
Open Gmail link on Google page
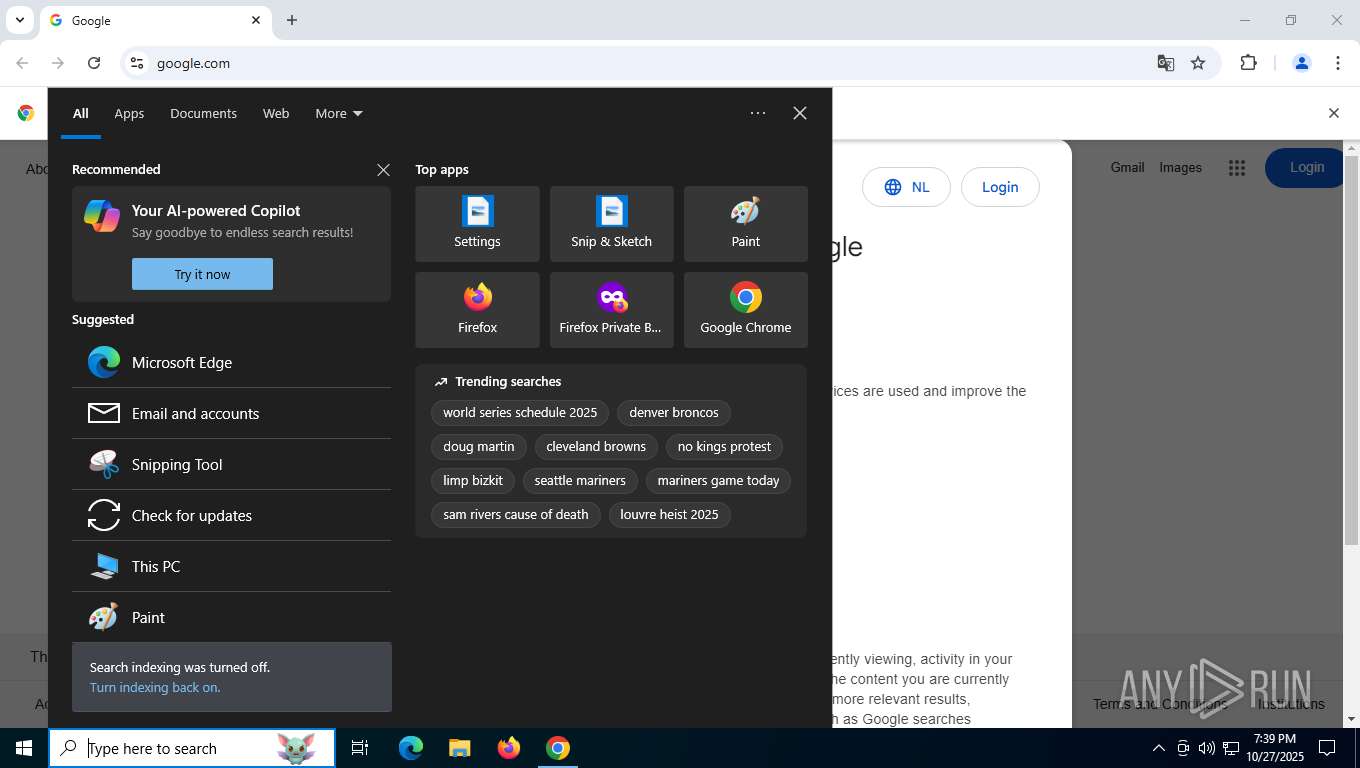(1127, 167)
